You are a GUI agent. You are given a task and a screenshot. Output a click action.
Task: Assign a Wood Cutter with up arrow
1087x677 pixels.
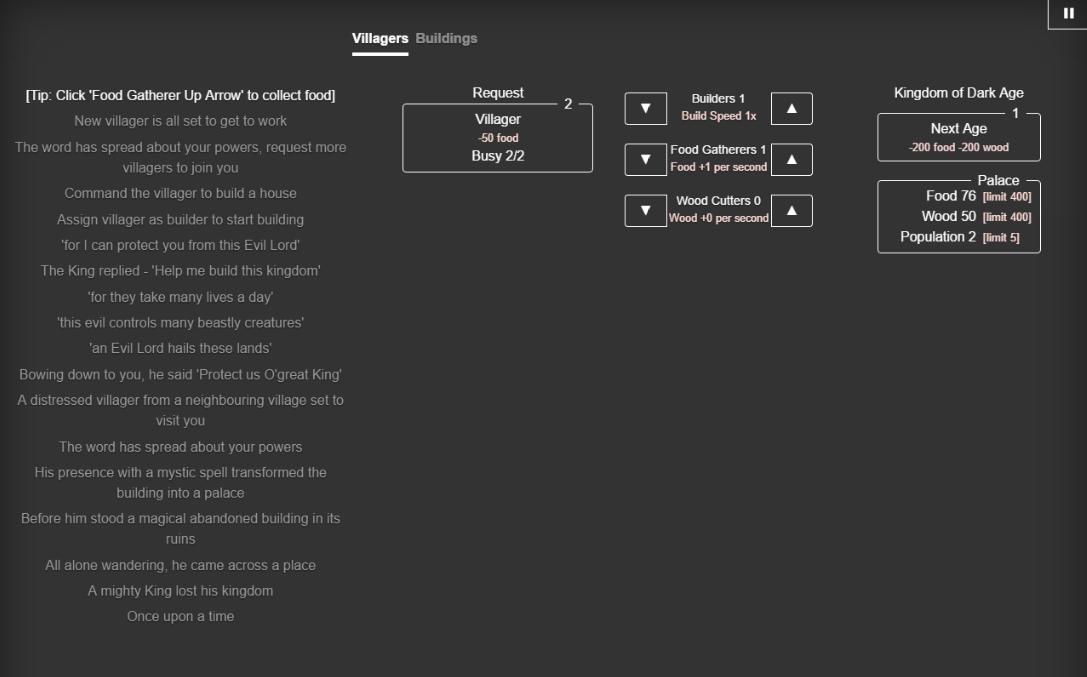(791, 210)
